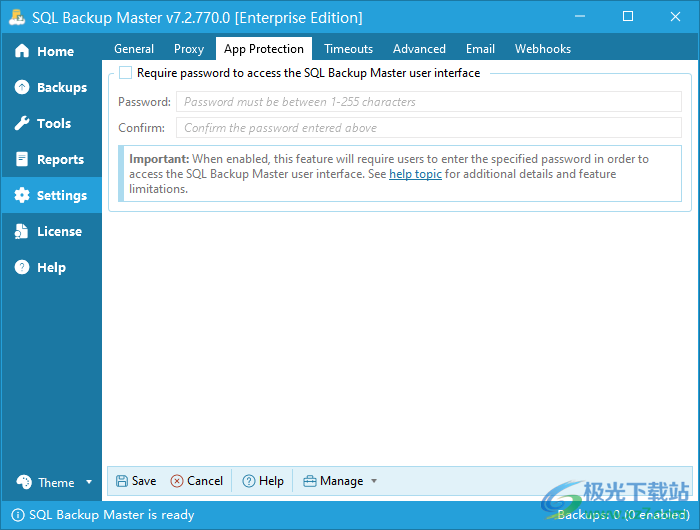Click the 'SQL Backup Master is ready' status text
This screenshot has height=530, width=700.
tap(112, 515)
